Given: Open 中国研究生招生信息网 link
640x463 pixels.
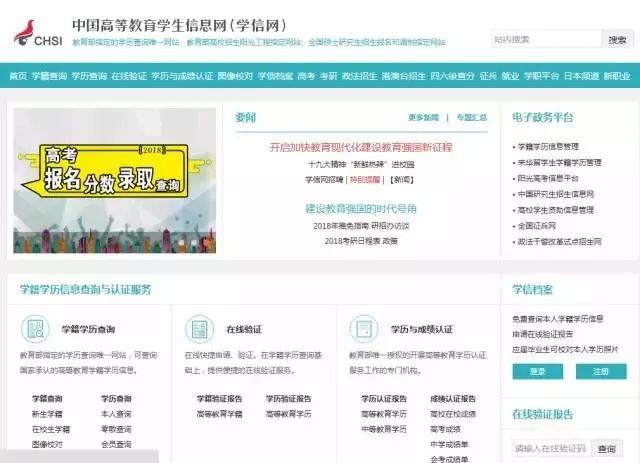Looking at the screenshot, I should [556, 194].
